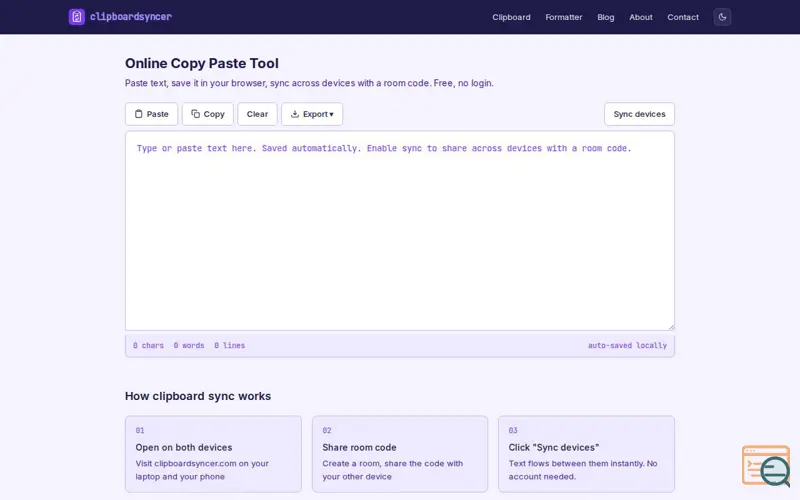
Task: Click the "0 words" counter
Action: [x=189, y=345]
